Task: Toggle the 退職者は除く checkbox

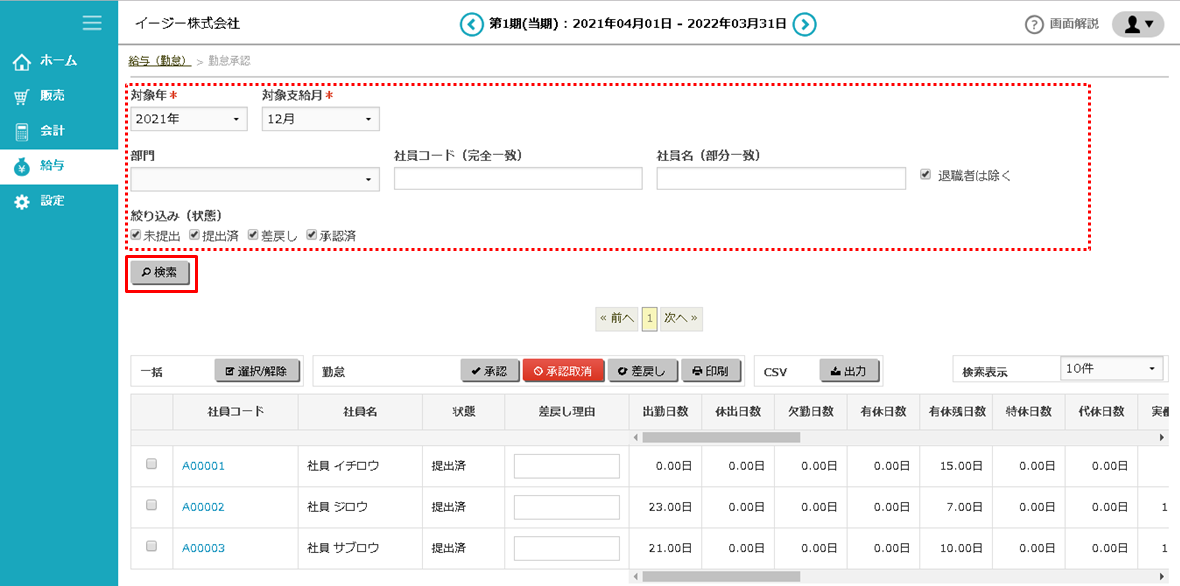Action: click(926, 174)
